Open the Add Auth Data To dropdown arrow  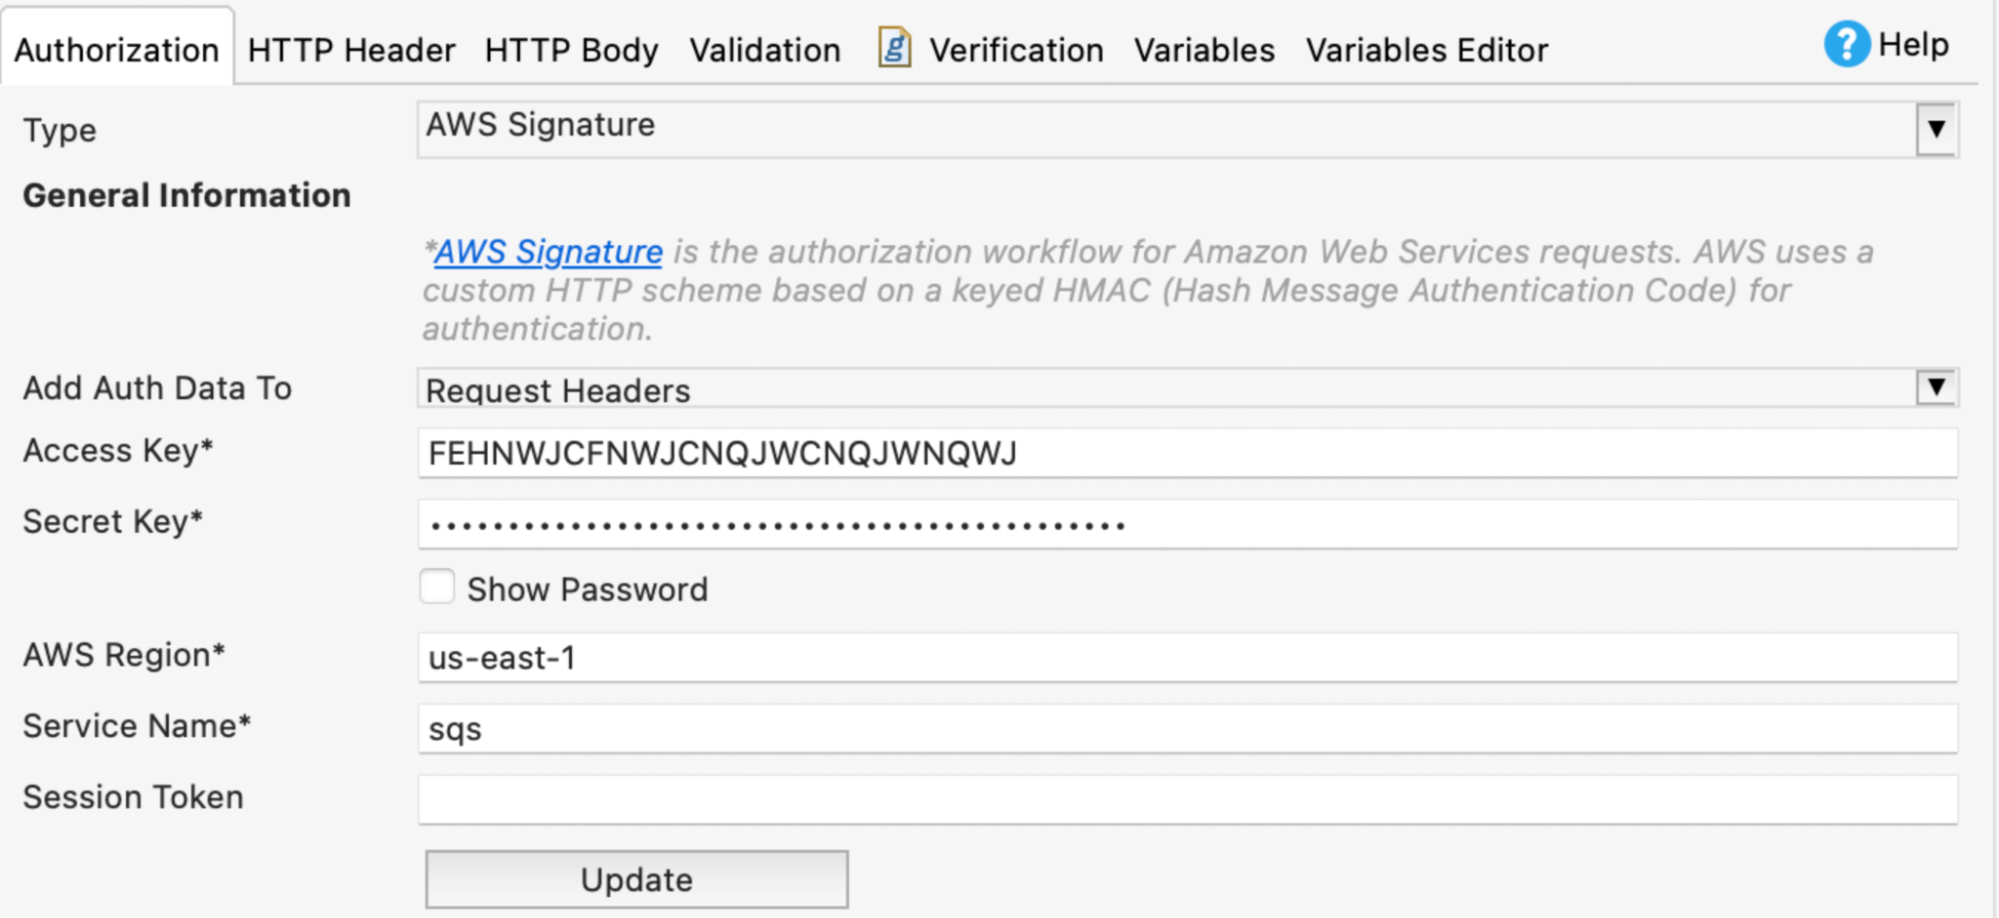click(x=1936, y=387)
